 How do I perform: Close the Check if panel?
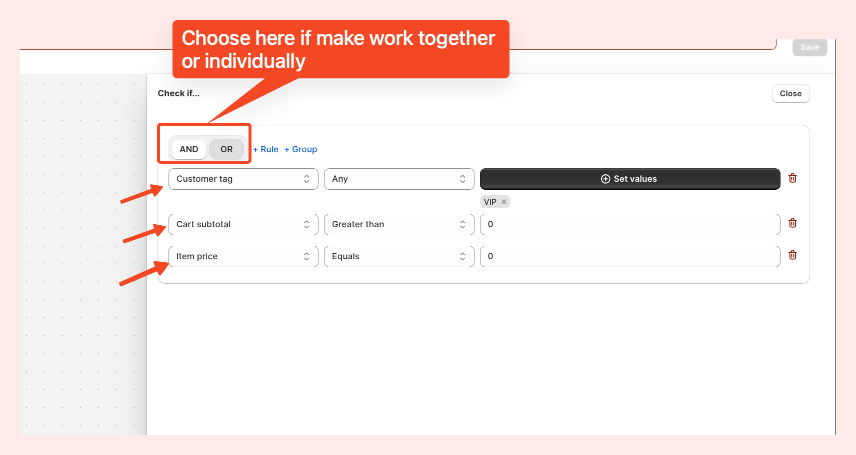coord(790,94)
